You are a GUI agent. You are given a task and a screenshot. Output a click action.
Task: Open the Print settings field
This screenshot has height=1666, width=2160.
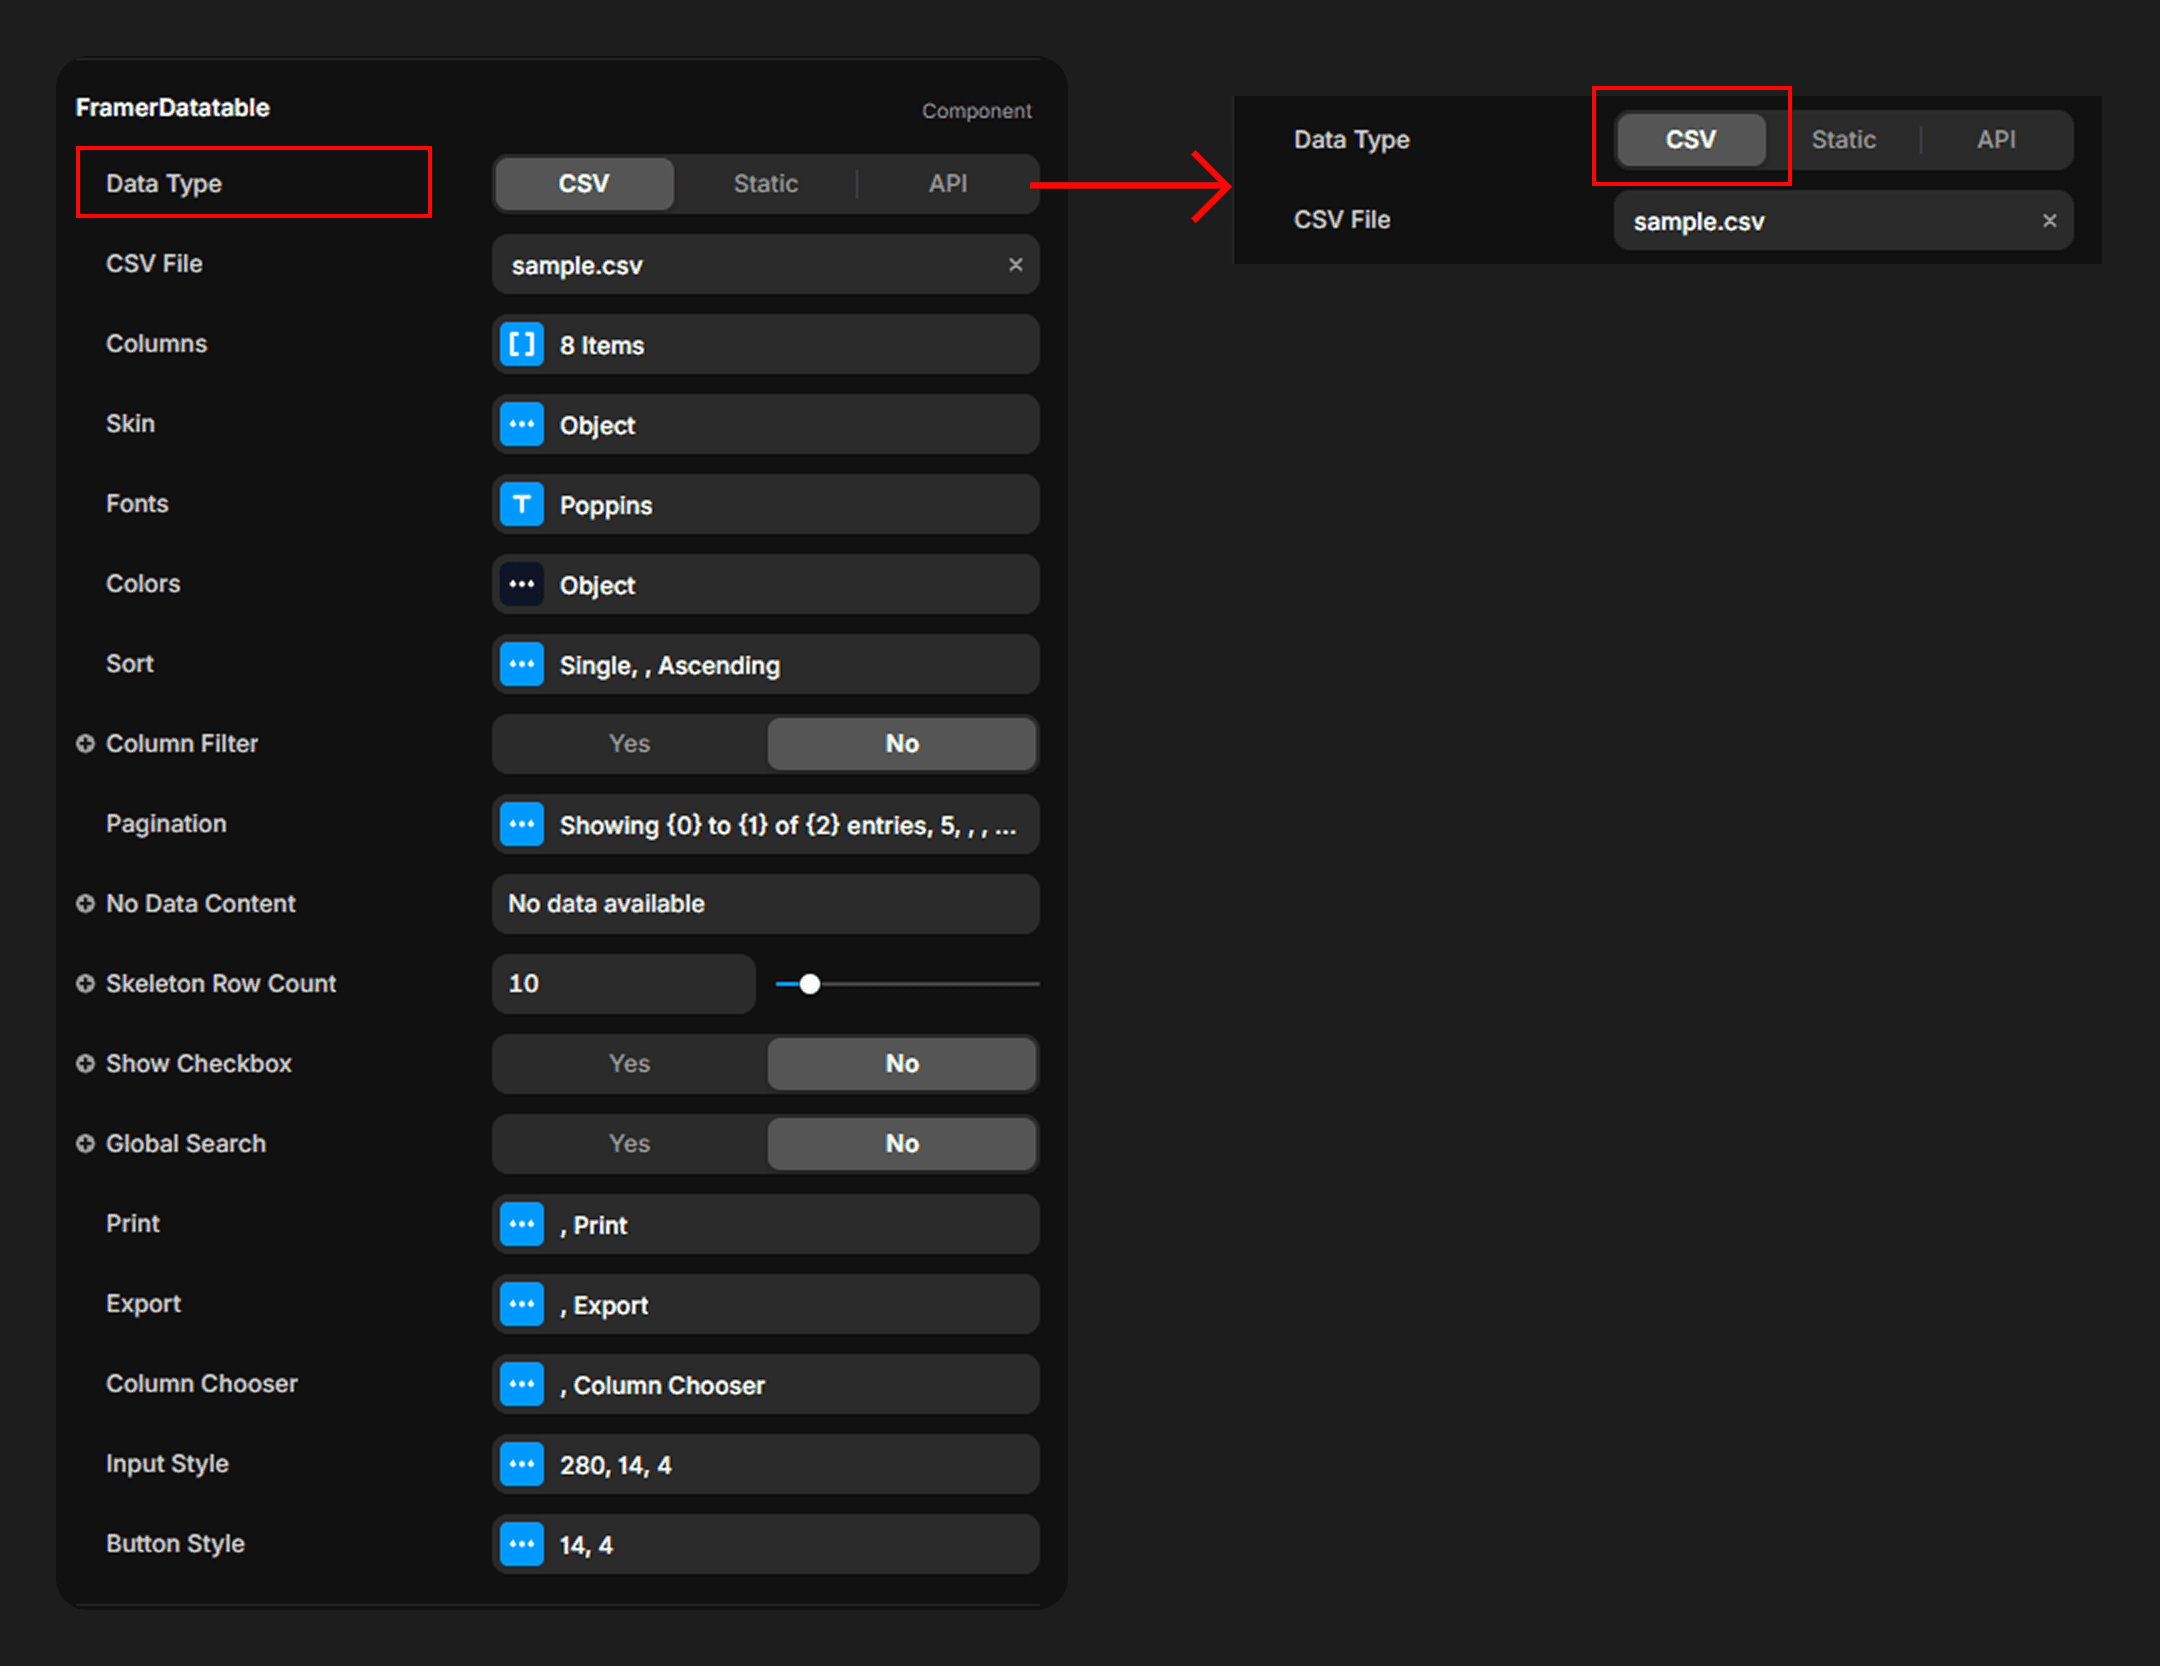tap(765, 1225)
